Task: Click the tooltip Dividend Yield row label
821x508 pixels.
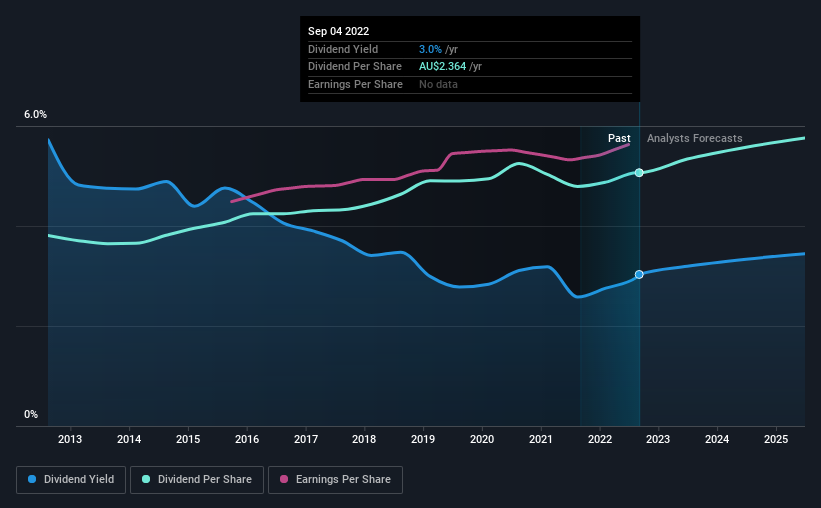Action: [343, 49]
